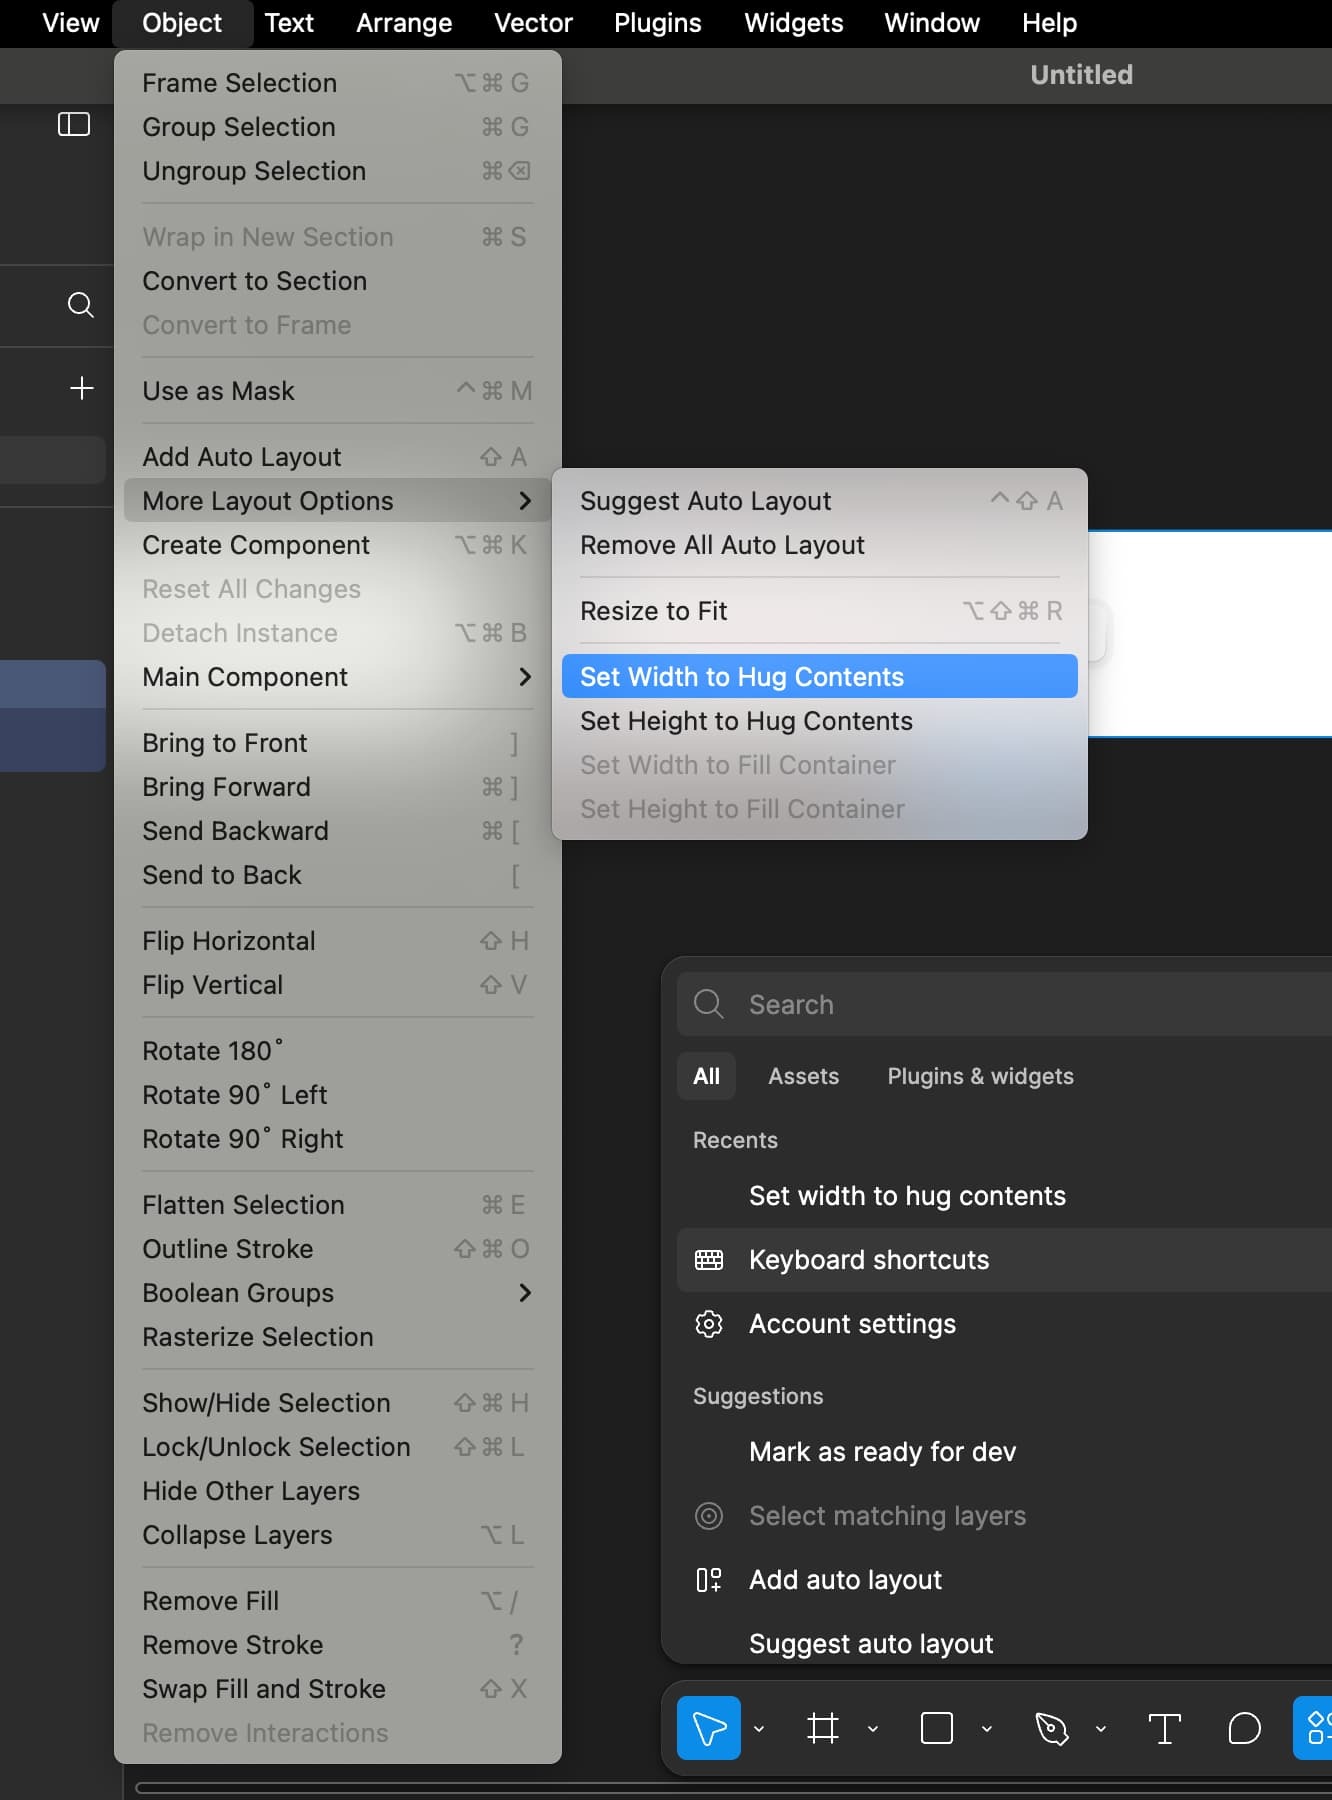Select Group Selection menu item

[x=338, y=127]
